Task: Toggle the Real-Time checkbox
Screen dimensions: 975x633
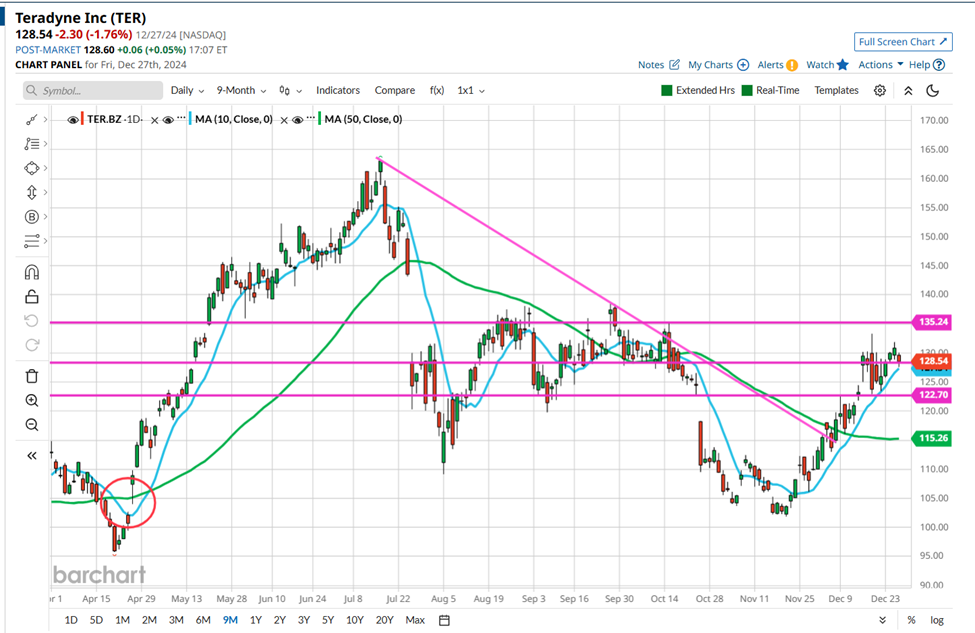Action: coord(747,90)
